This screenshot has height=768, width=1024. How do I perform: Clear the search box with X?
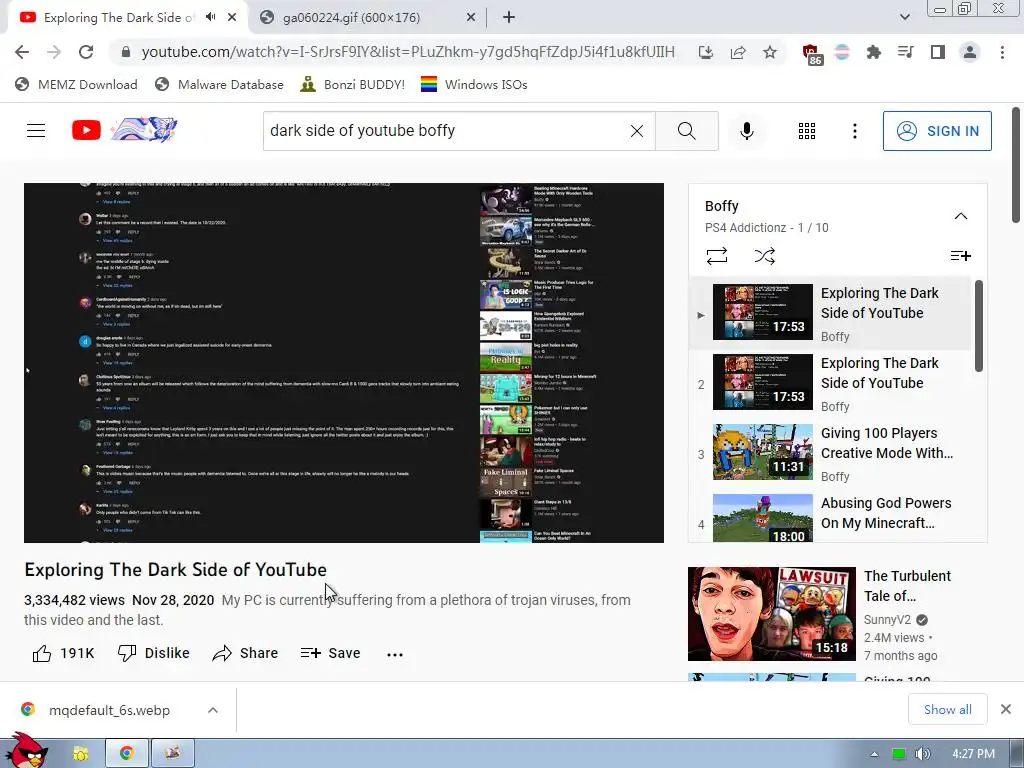637,131
